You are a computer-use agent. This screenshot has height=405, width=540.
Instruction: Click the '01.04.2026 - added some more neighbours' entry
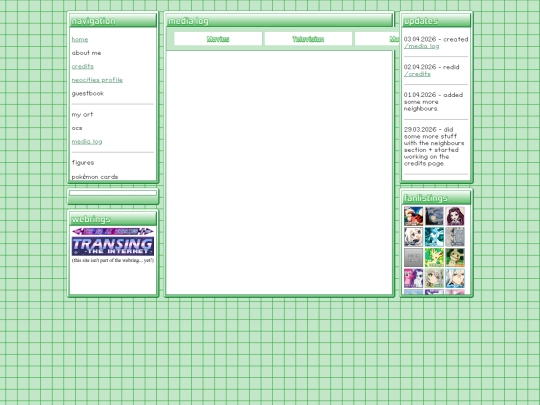coord(434,102)
